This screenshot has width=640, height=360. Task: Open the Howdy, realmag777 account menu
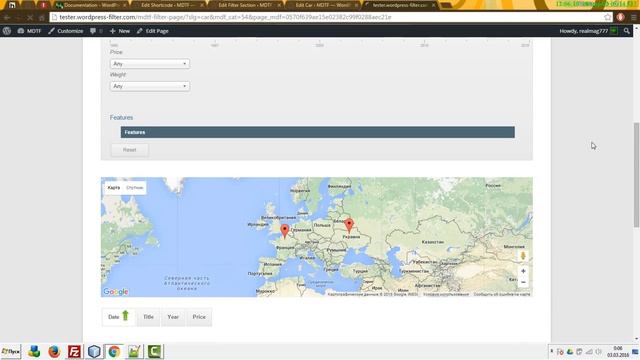(588, 31)
